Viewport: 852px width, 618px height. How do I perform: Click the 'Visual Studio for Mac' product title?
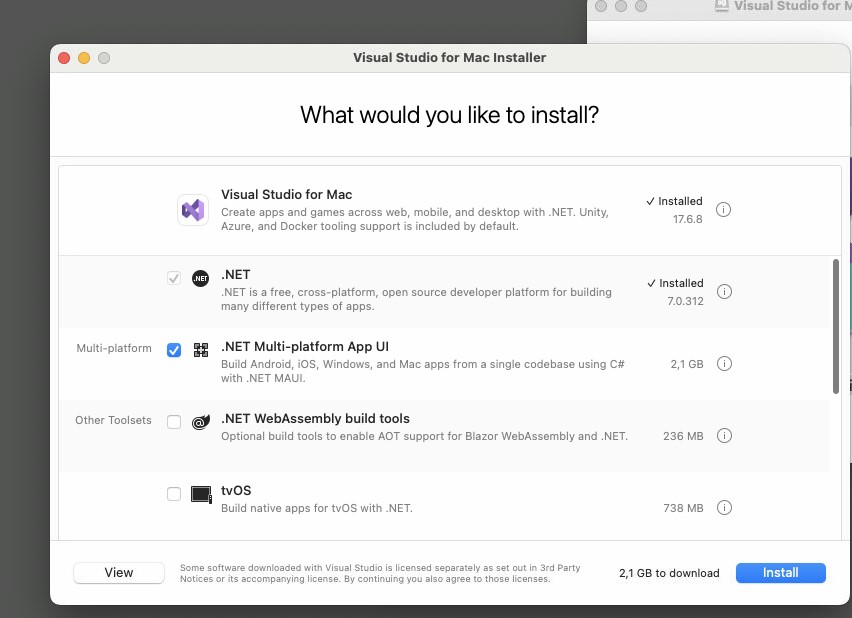coord(286,195)
